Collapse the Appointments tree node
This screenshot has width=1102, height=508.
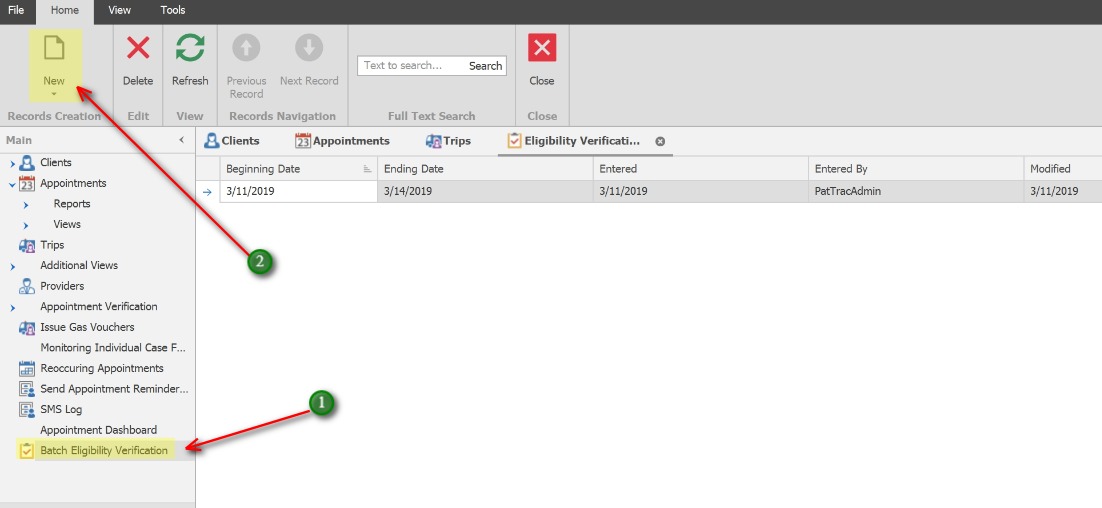point(12,185)
